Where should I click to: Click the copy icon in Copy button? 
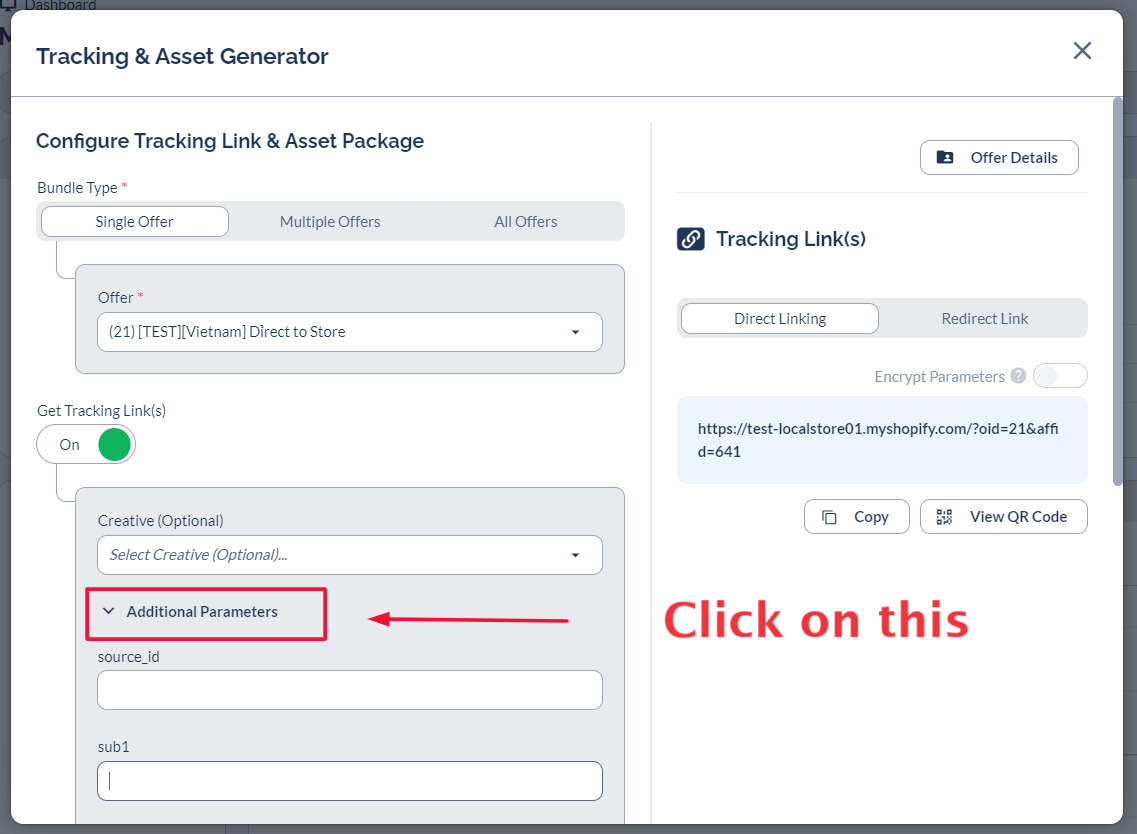[x=829, y=517]
